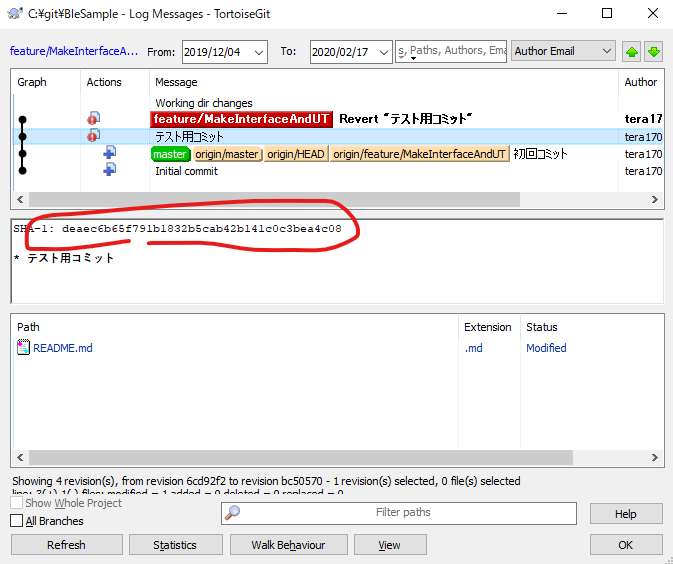Click the green down arrow search button
Image resolution: width=673 pixels, height=564 pixels.
(653, 52)
